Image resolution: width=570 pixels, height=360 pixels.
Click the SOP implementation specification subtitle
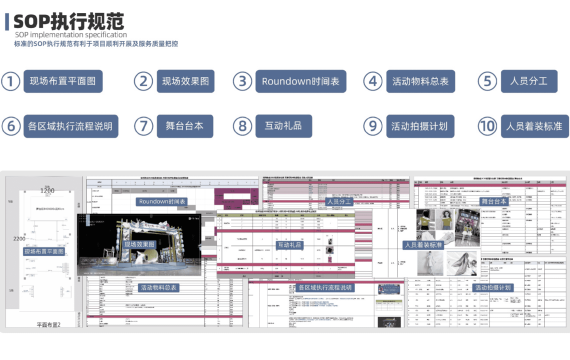click(71, 35)
